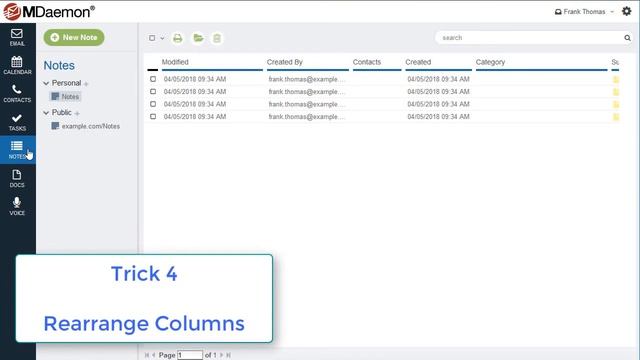Click the move to folder icon
Image resolution: width=640 pixels, height=360 pixels.
(198, 38)
